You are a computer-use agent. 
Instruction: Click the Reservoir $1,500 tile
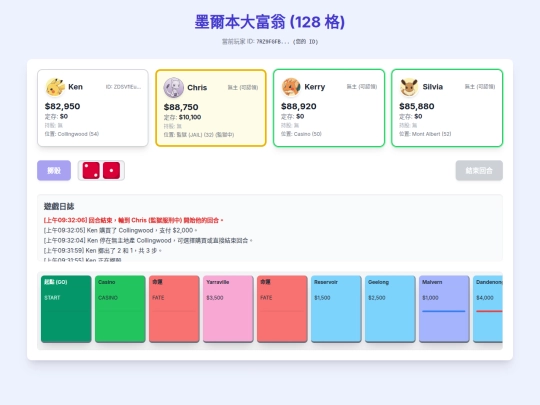[x=336, y=309]
